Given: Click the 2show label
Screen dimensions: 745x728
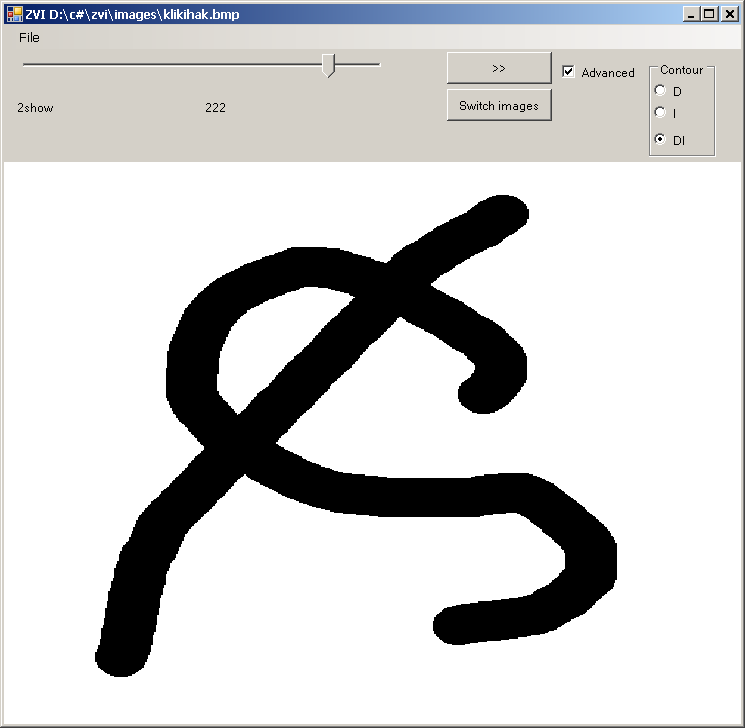Looking at the screenshot, I should pyautogui.click(x=35, y=108).
